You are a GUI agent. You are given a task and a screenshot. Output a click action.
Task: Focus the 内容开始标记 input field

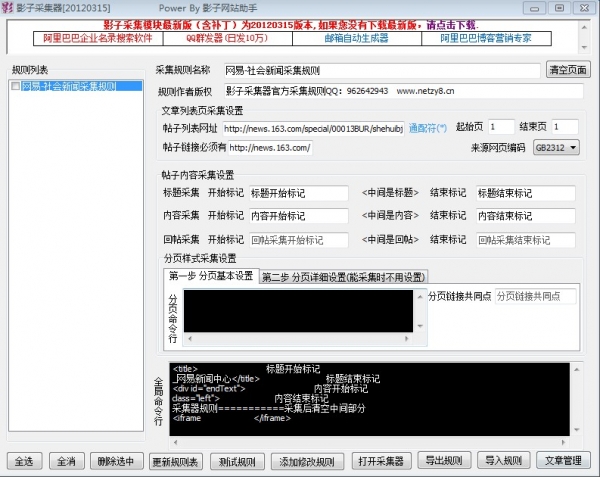(x=299, y=216)
